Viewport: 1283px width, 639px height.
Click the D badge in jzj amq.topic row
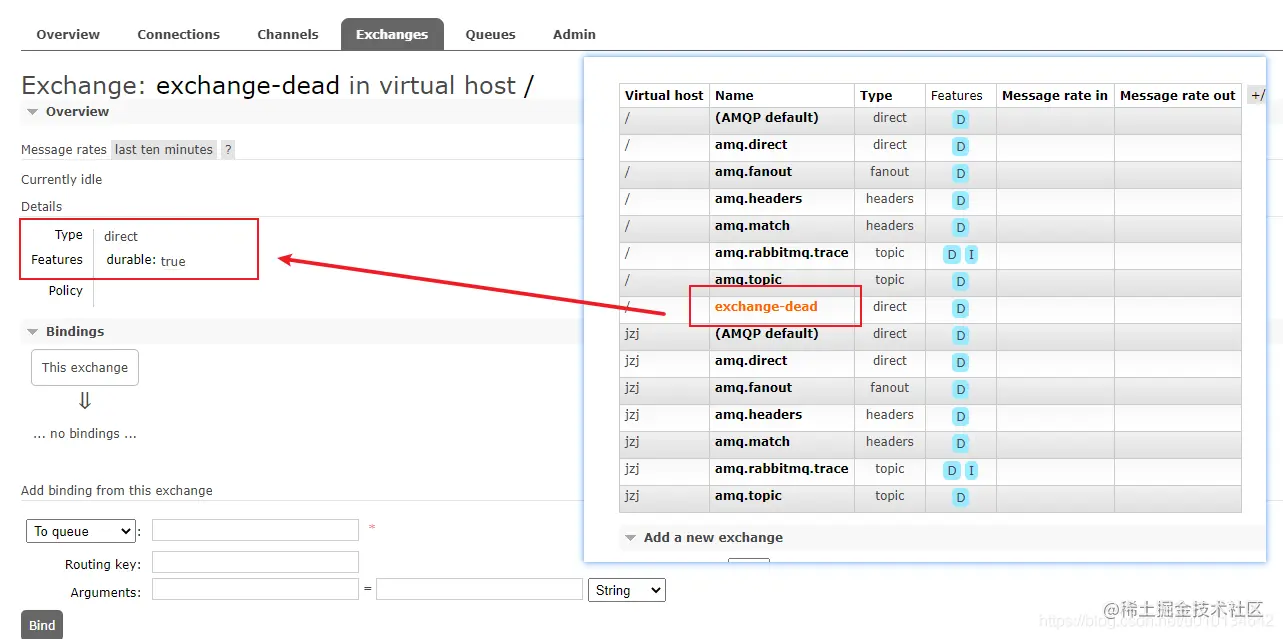pos(960,497)
